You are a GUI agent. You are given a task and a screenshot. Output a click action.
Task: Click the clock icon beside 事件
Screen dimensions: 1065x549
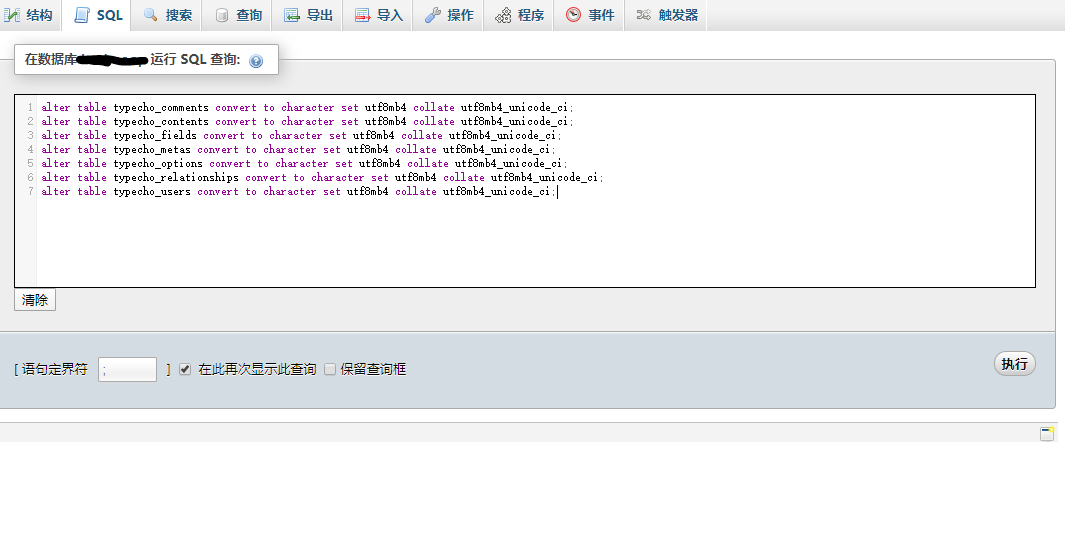(574, 15)
